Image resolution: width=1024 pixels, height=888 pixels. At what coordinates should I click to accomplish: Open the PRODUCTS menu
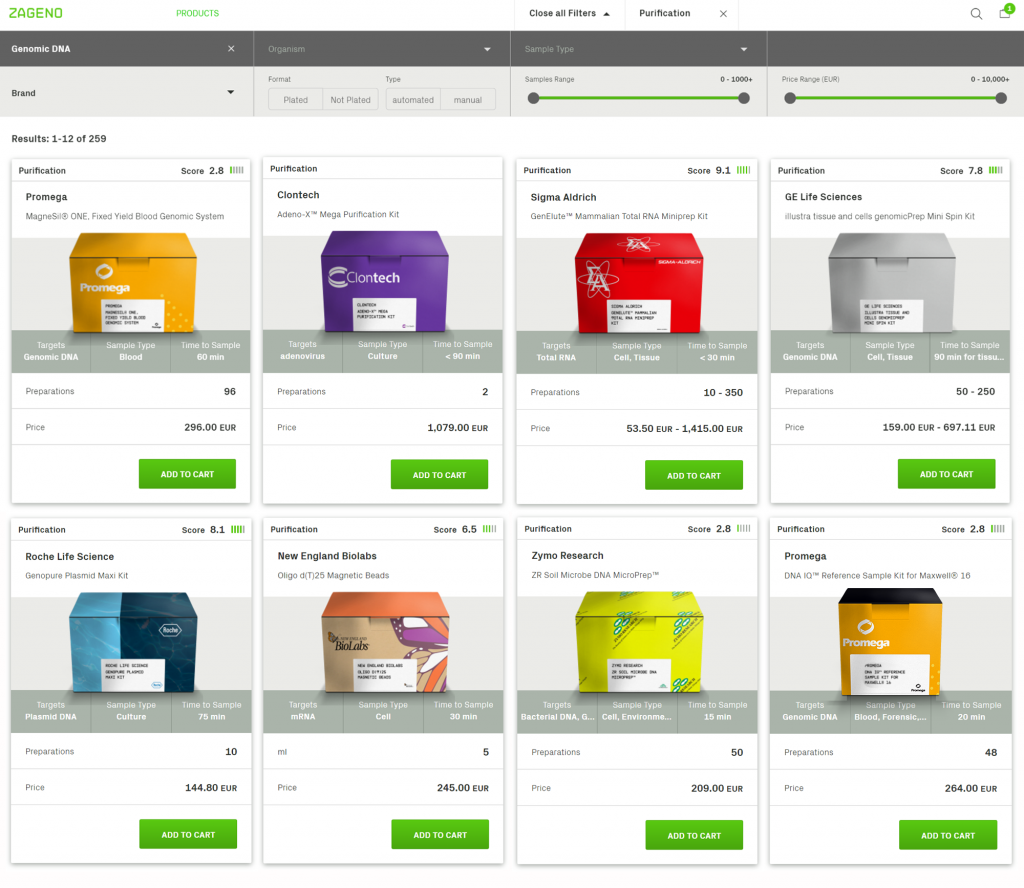tap(197, 13)
